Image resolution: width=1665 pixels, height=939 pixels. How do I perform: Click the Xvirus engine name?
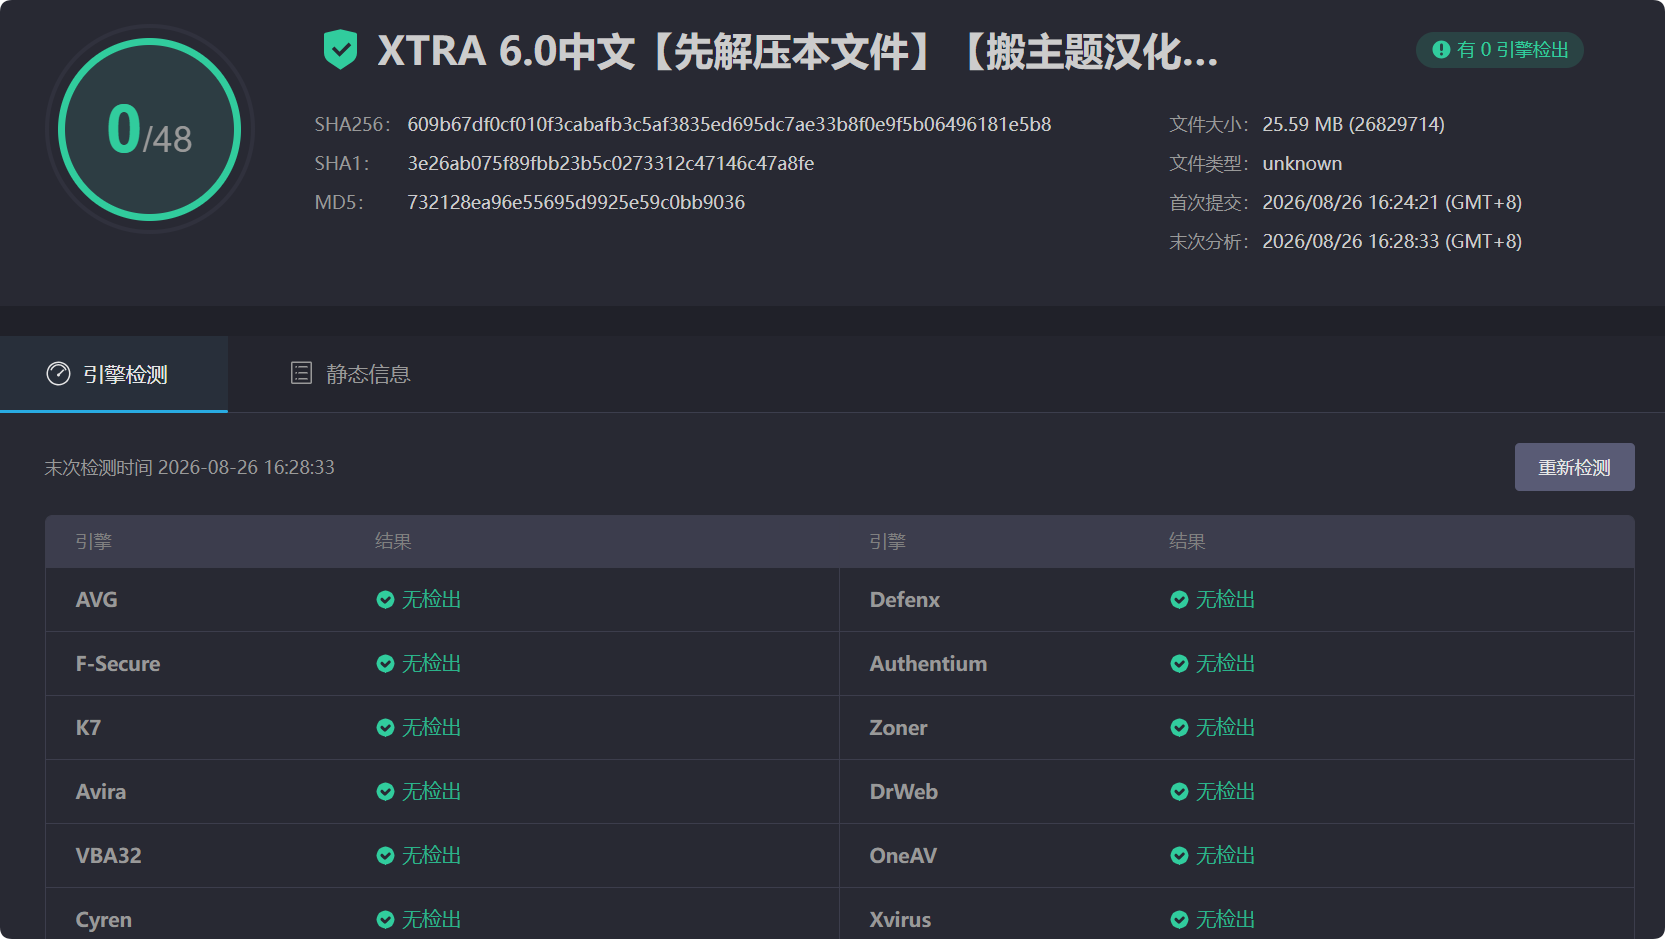coord(900,920)
